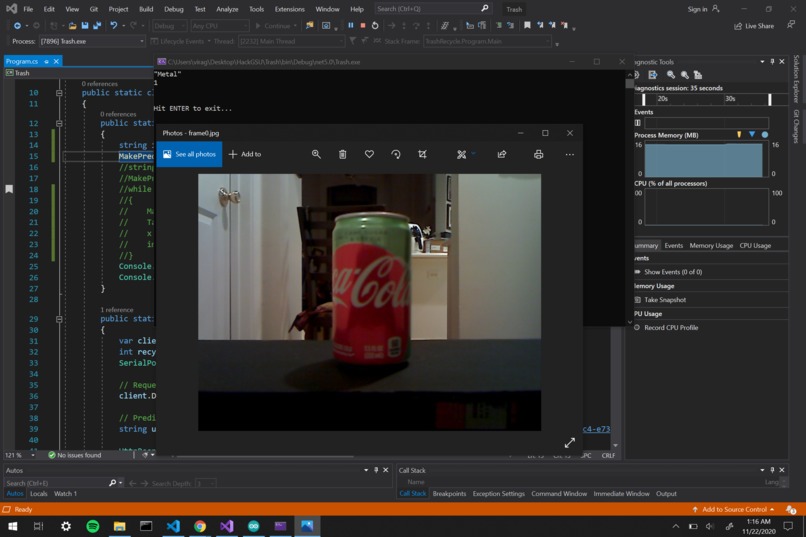This screenshot has width=806, height=537.
Task: Open Spotify from the taskbar
Action: [x=93, y=526]
